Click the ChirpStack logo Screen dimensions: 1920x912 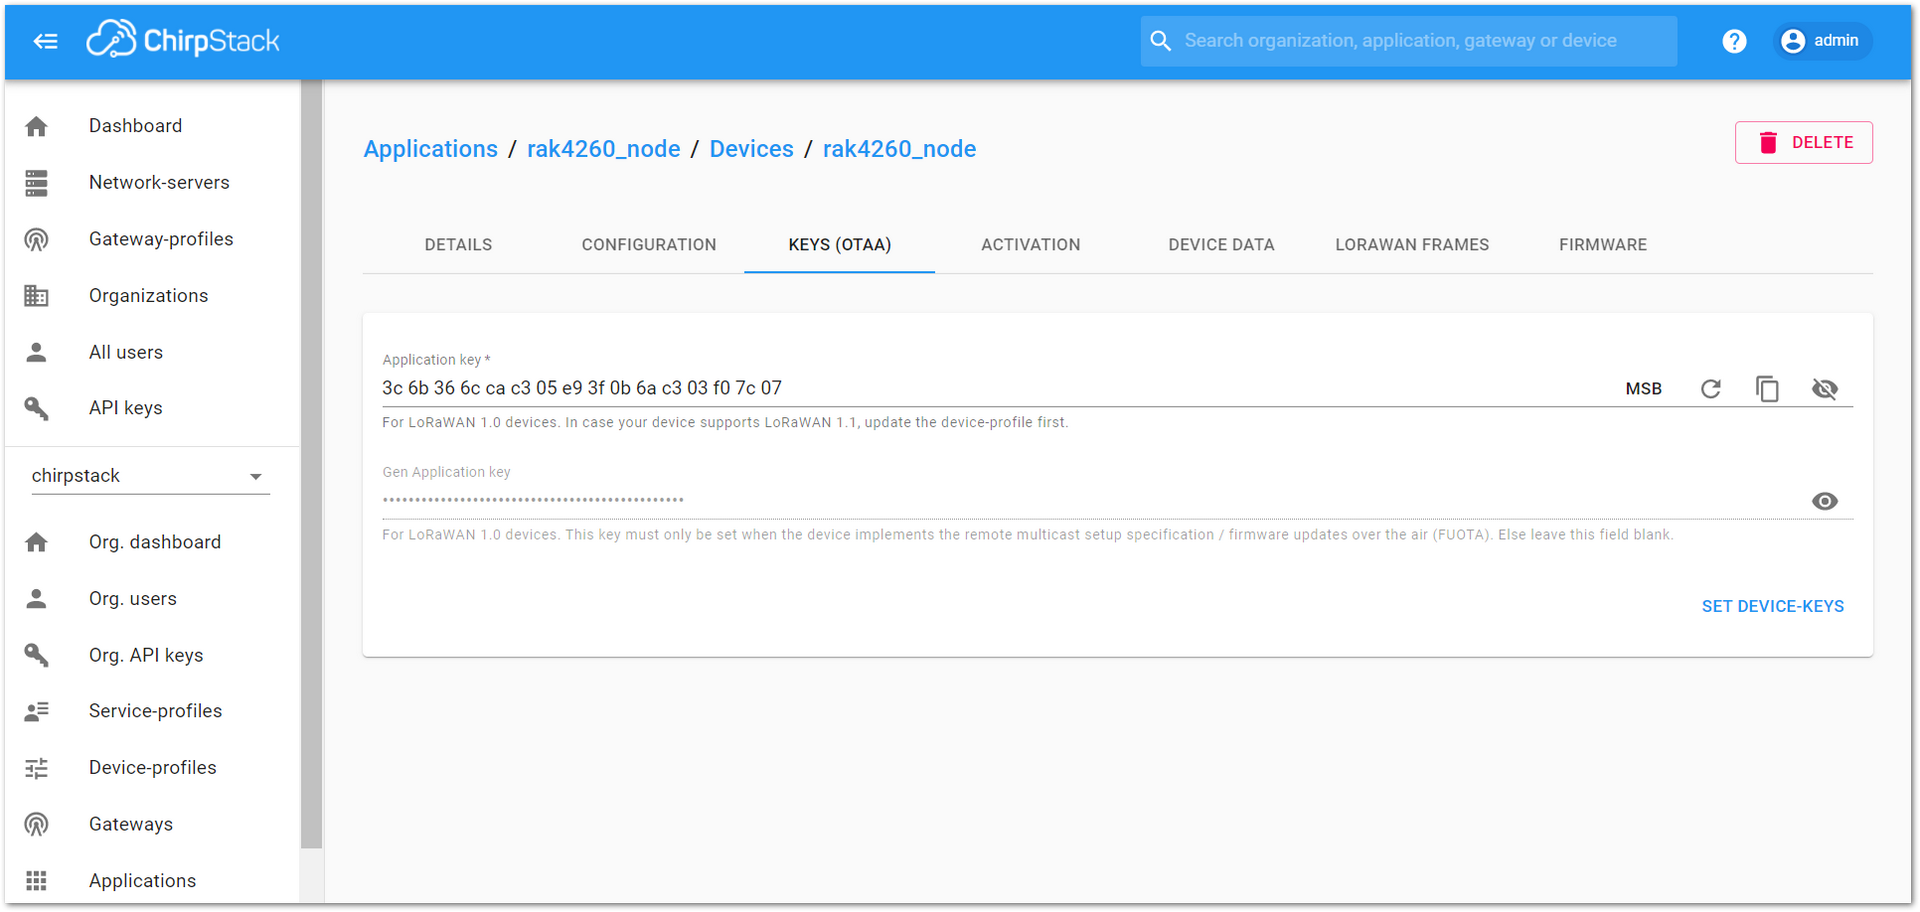click(x=183, y=40)
